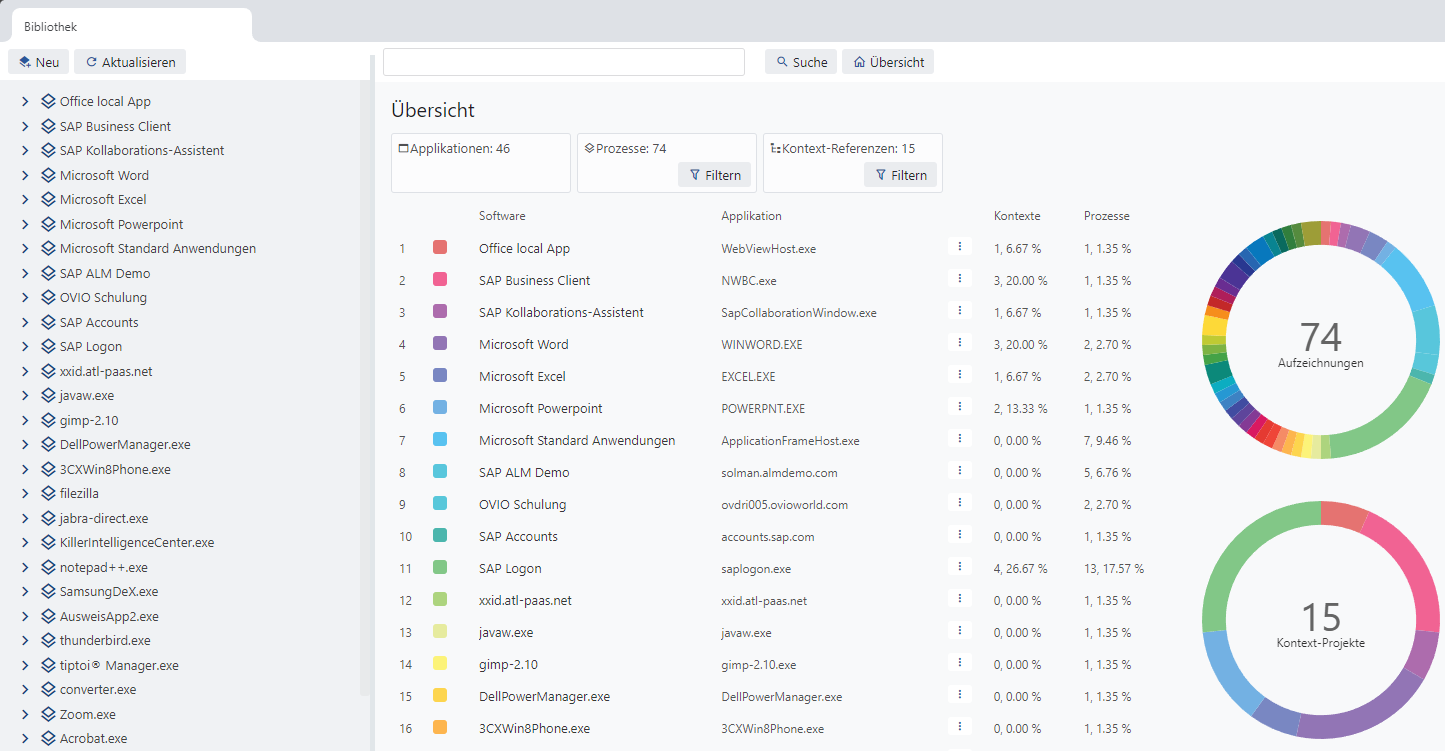Go to Übersicht via toolbar button
The height and width of the screenshot is (751, 1445).
coord(888,62)
